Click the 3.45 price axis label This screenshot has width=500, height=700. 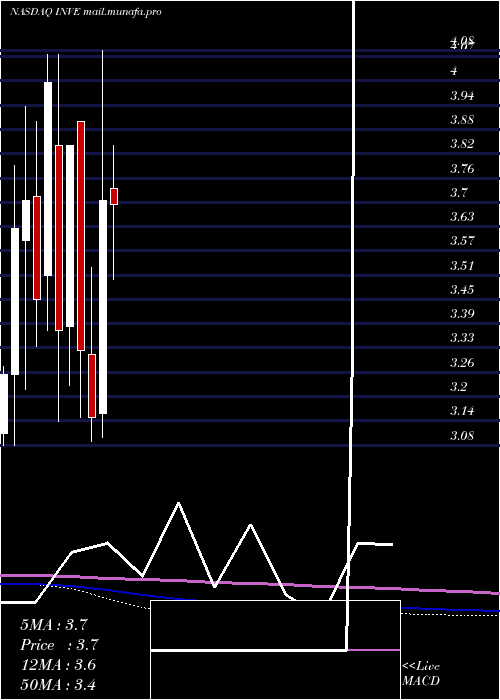click(462, 290)
